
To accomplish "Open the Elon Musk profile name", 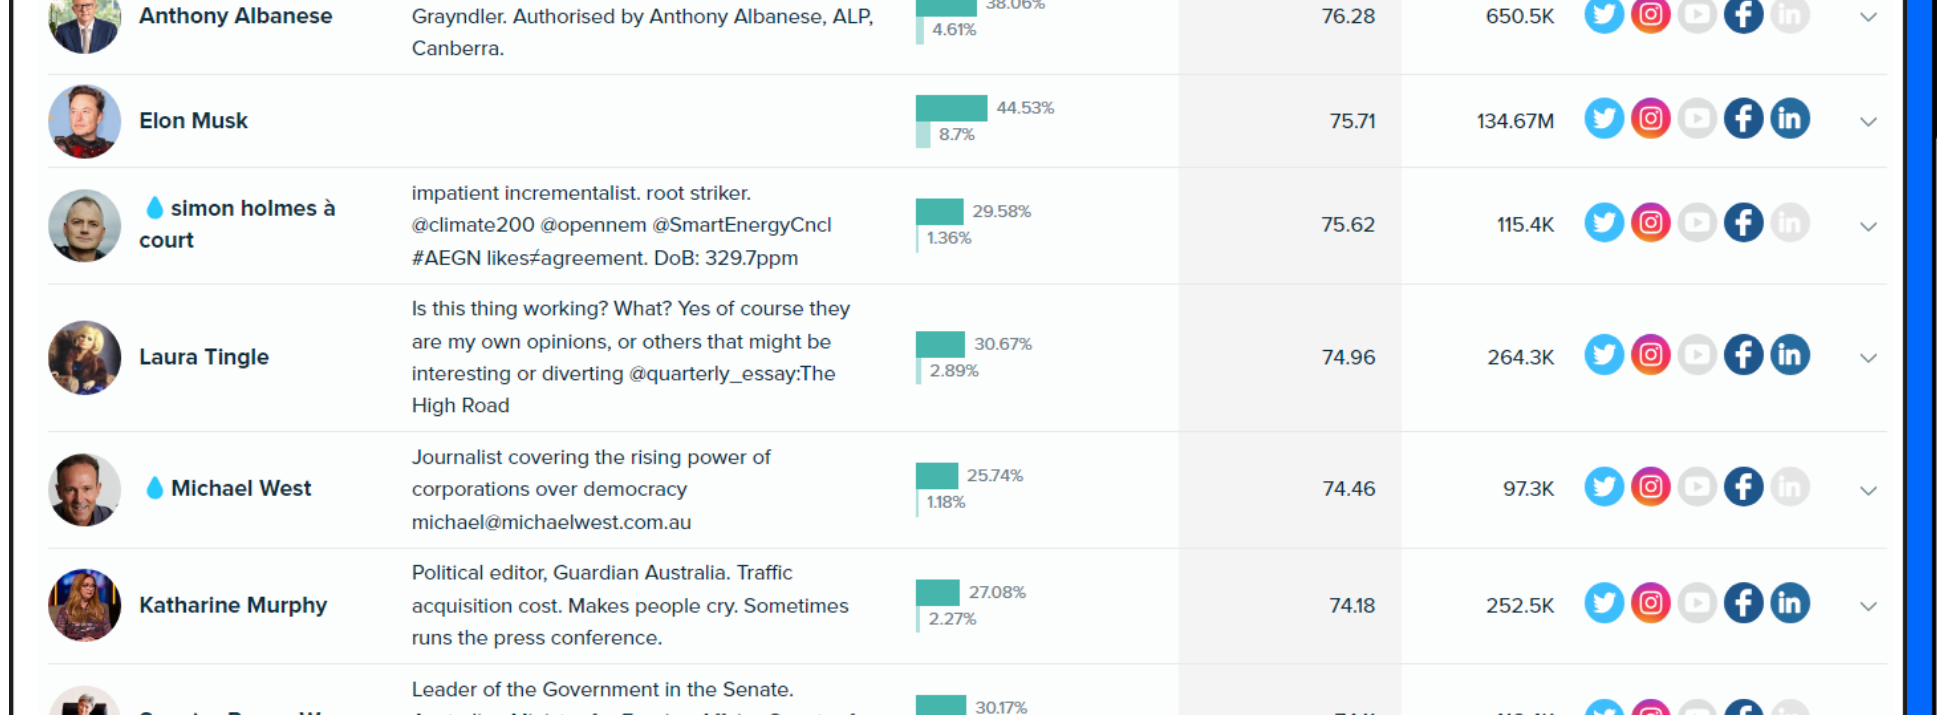I will pyautogui.click(x=193, y=121).
